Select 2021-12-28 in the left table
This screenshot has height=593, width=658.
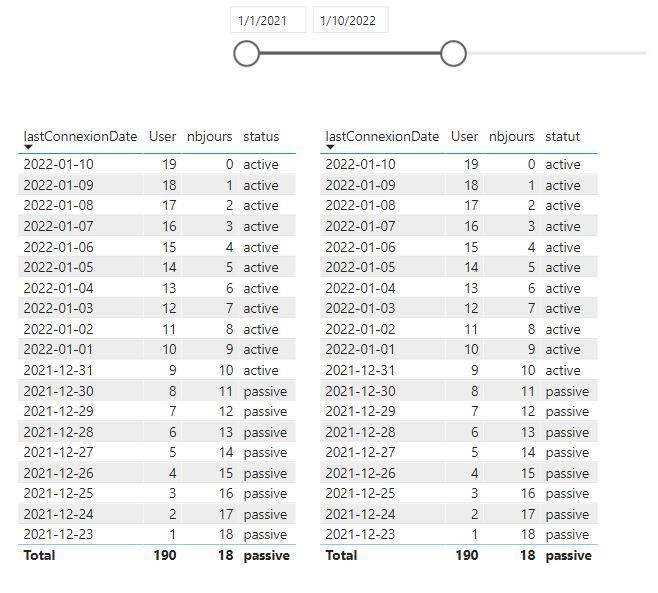(58, 433)
